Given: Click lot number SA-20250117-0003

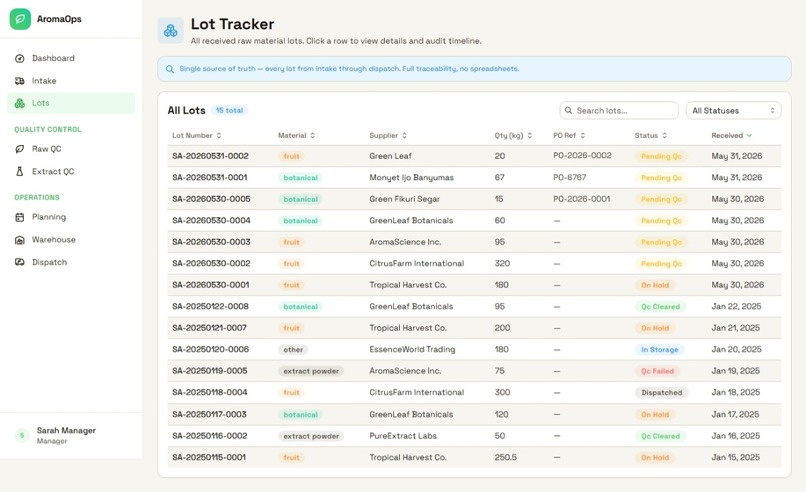Looking at the screenshot, I should (209, 414).
